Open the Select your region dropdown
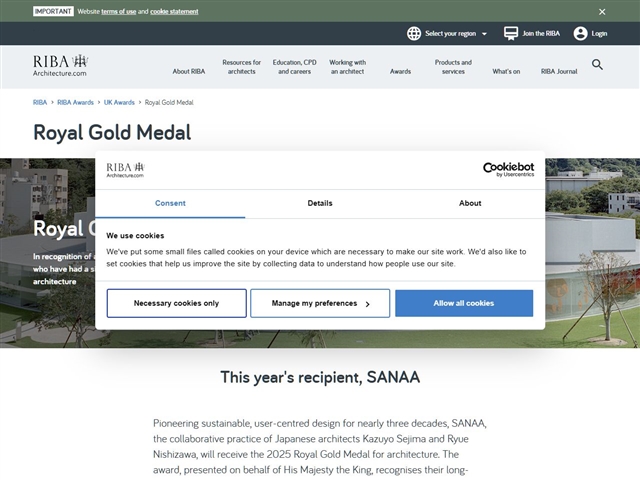 (456, 33)
